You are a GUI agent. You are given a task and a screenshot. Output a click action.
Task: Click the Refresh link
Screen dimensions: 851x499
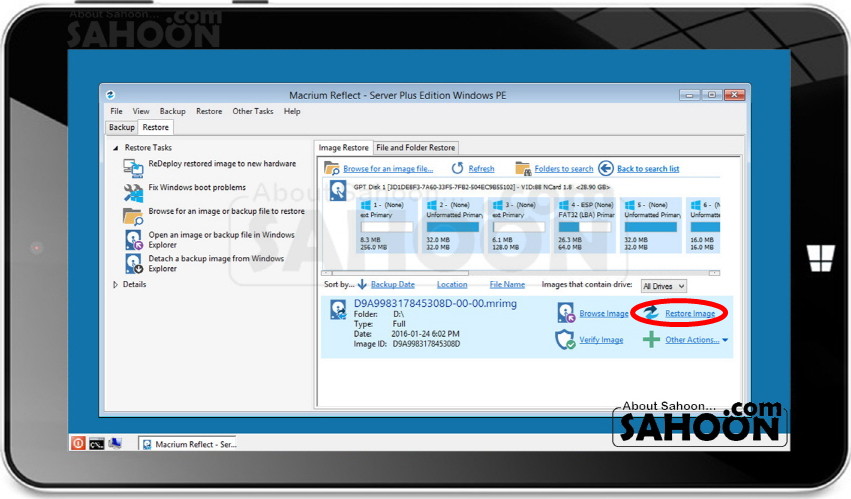(x=481, y=169)
